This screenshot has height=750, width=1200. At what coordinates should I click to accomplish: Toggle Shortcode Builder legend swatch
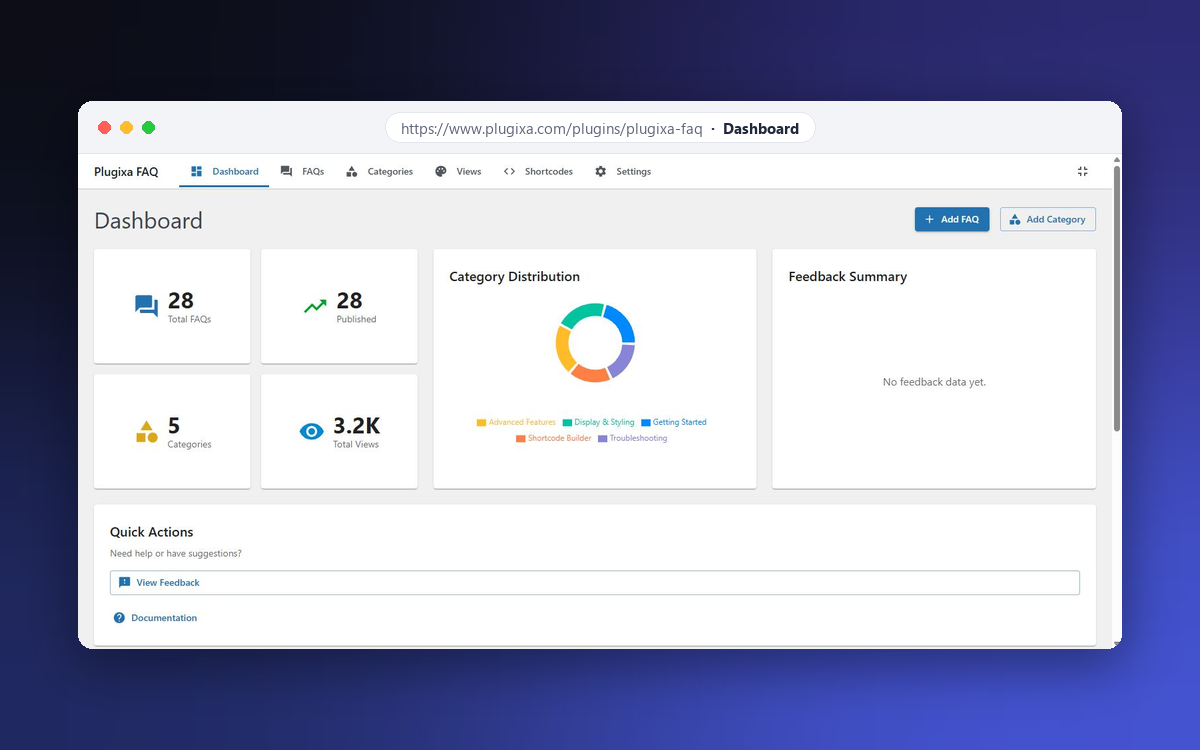click(521, 439)
